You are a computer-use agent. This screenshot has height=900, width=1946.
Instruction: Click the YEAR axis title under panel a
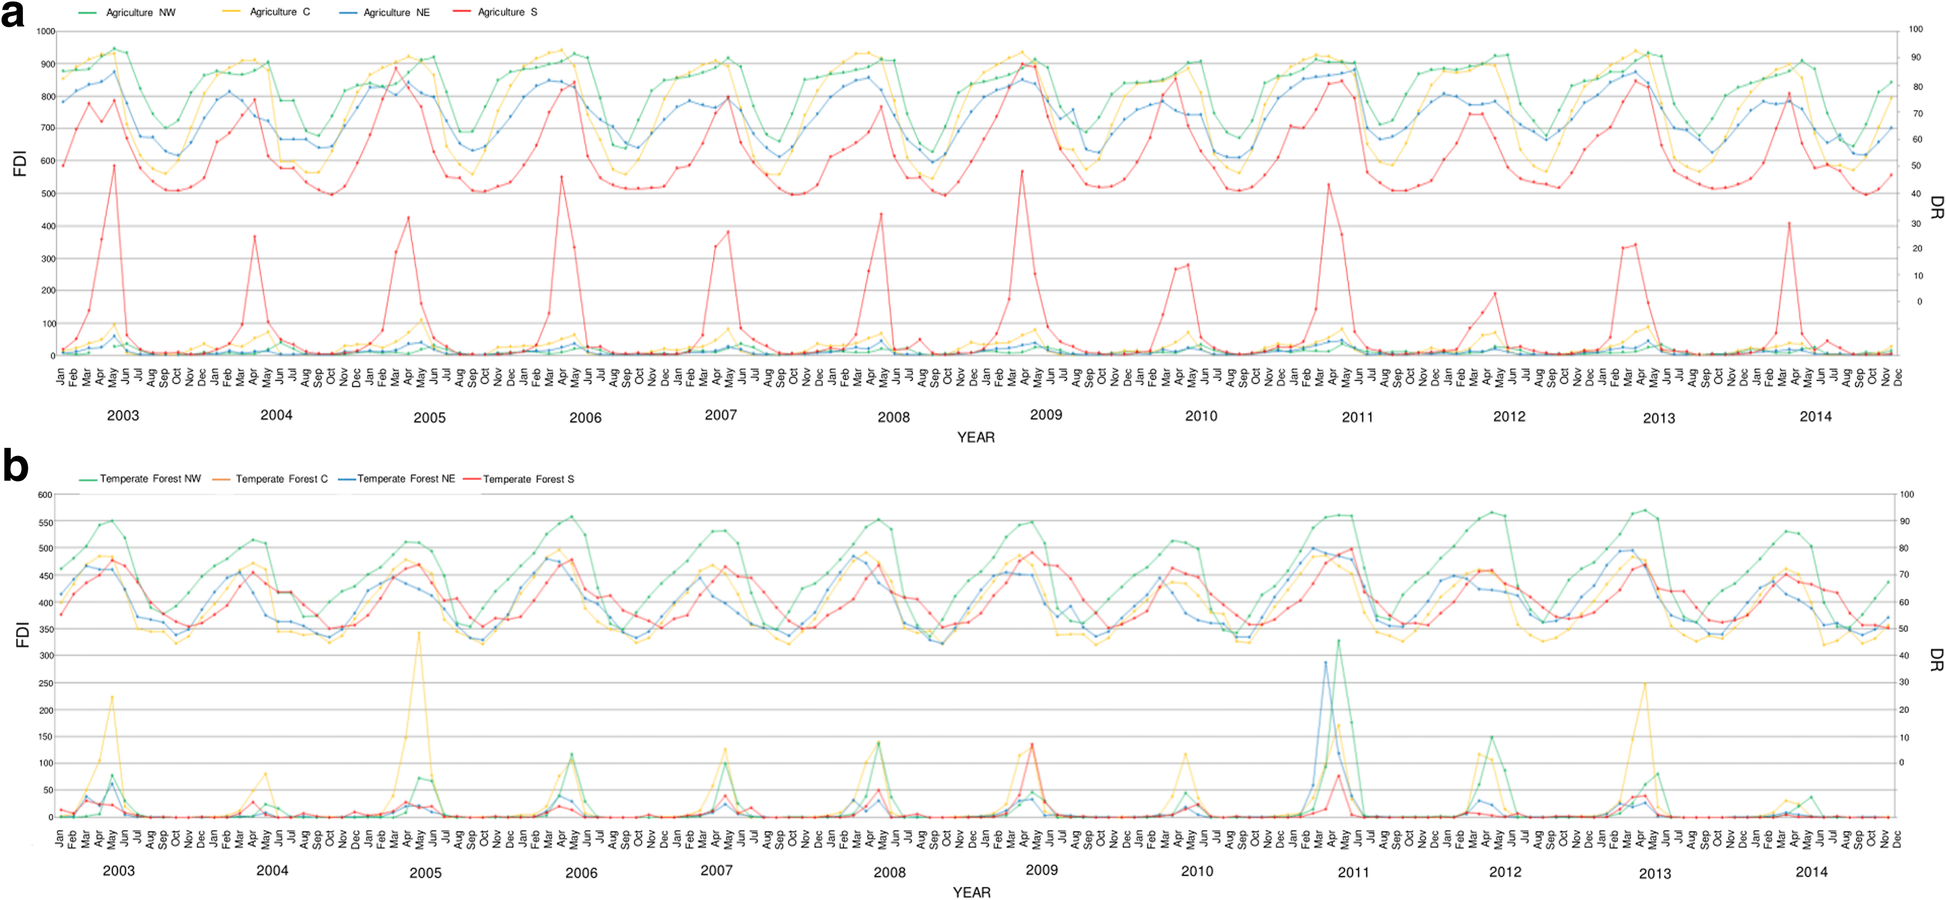point(976,437)
